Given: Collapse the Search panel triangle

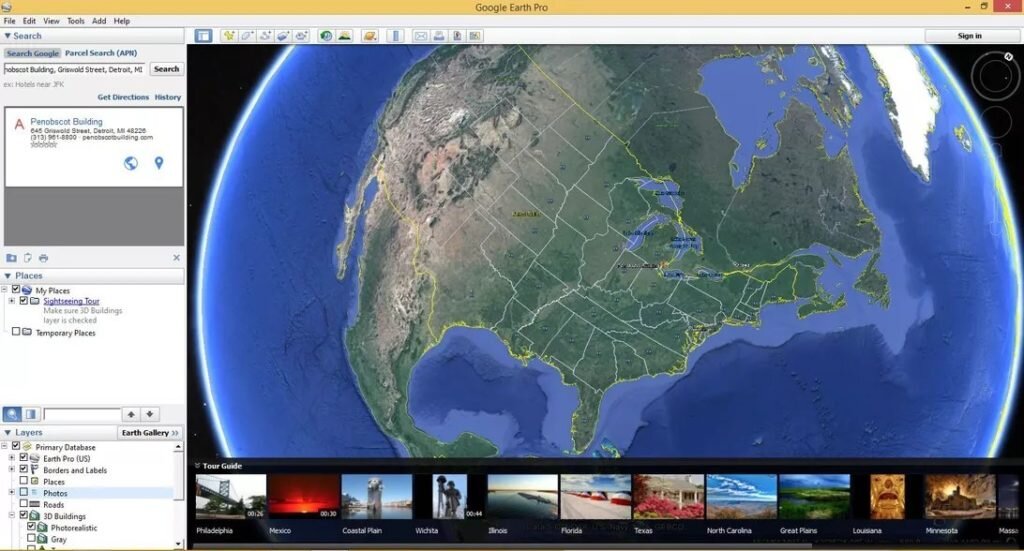Looking at the screenshot, I should pos(7,36).
